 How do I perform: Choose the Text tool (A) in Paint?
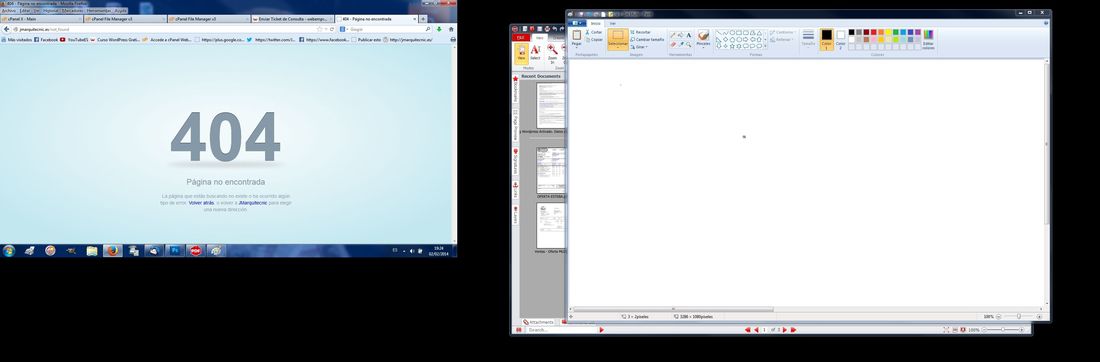[x=688, y=35]
